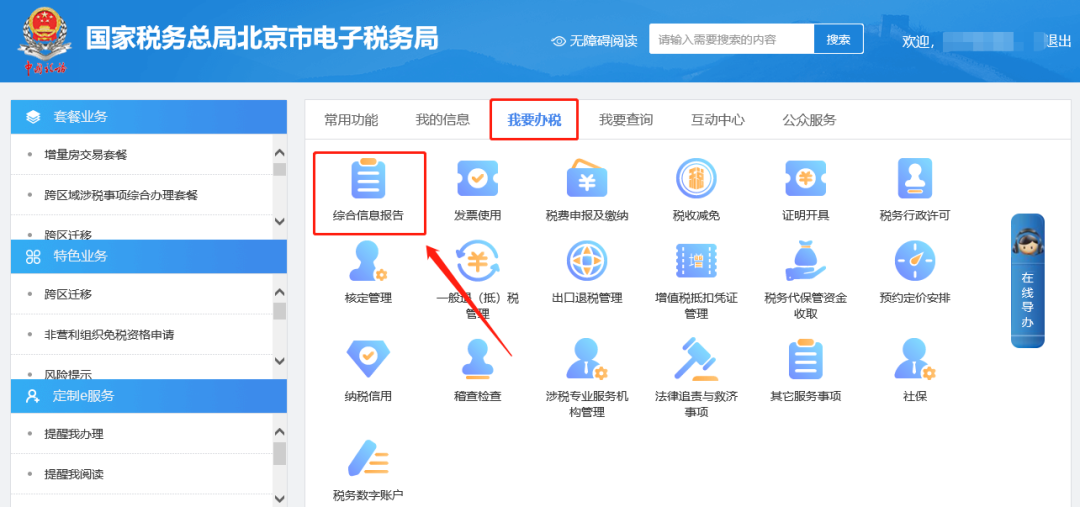Image resolution: width=1080 pixels, height=507 pixels.
Task: Open 提醒我阅读 link
Action: point(74,474)
